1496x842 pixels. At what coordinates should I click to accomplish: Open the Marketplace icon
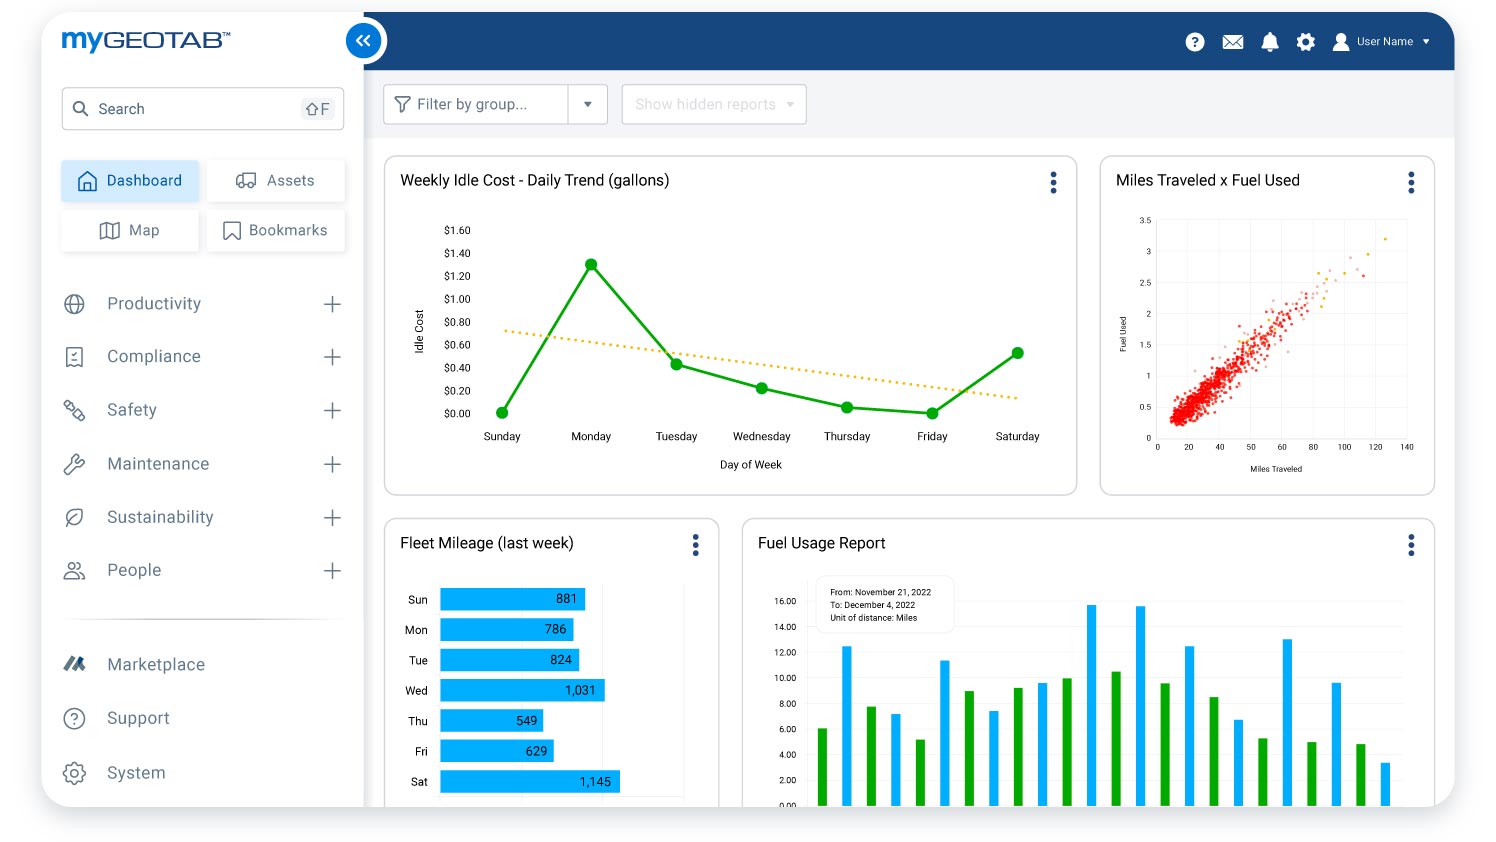click(74, 664)
